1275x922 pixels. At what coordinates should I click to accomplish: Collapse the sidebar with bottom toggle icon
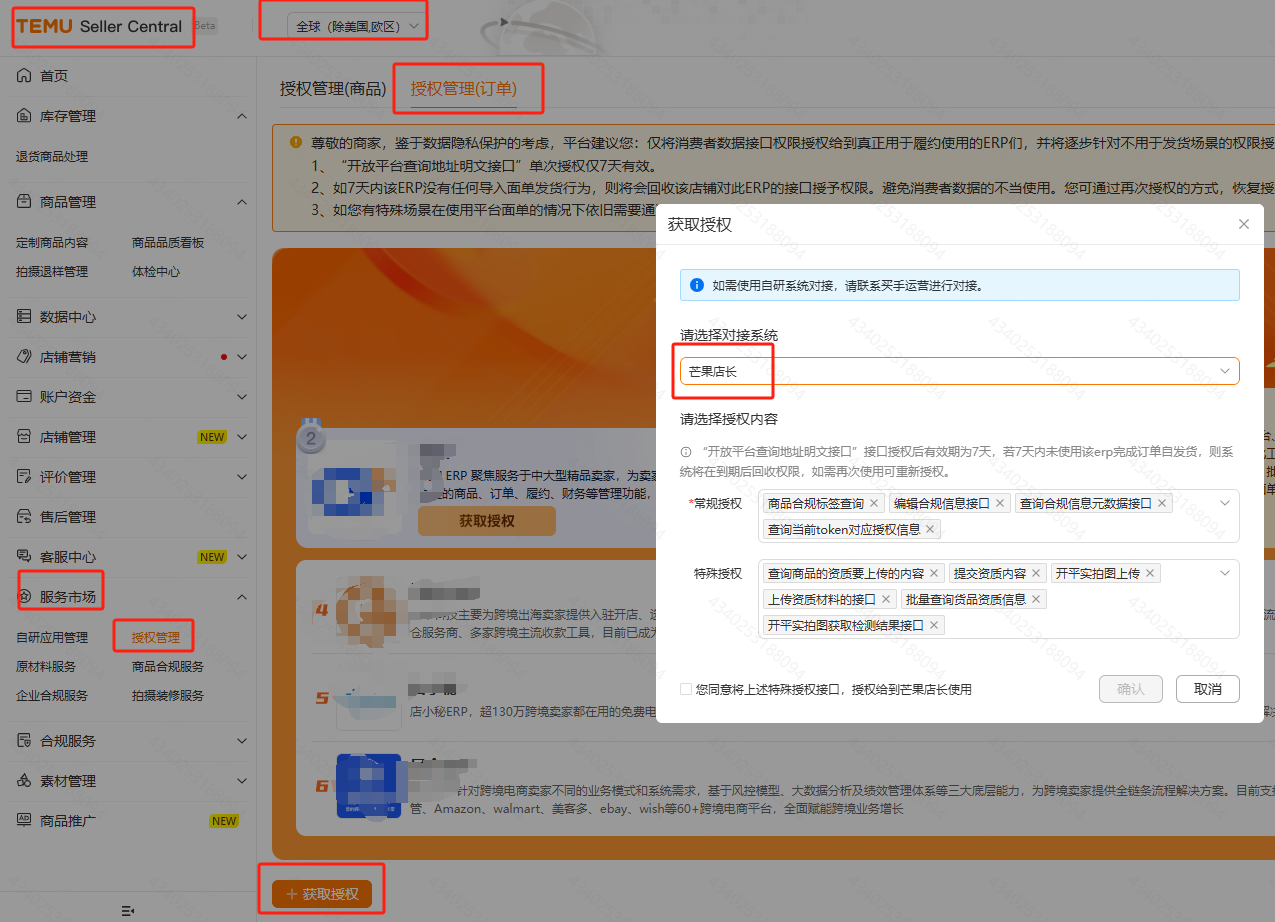(127, 911)
